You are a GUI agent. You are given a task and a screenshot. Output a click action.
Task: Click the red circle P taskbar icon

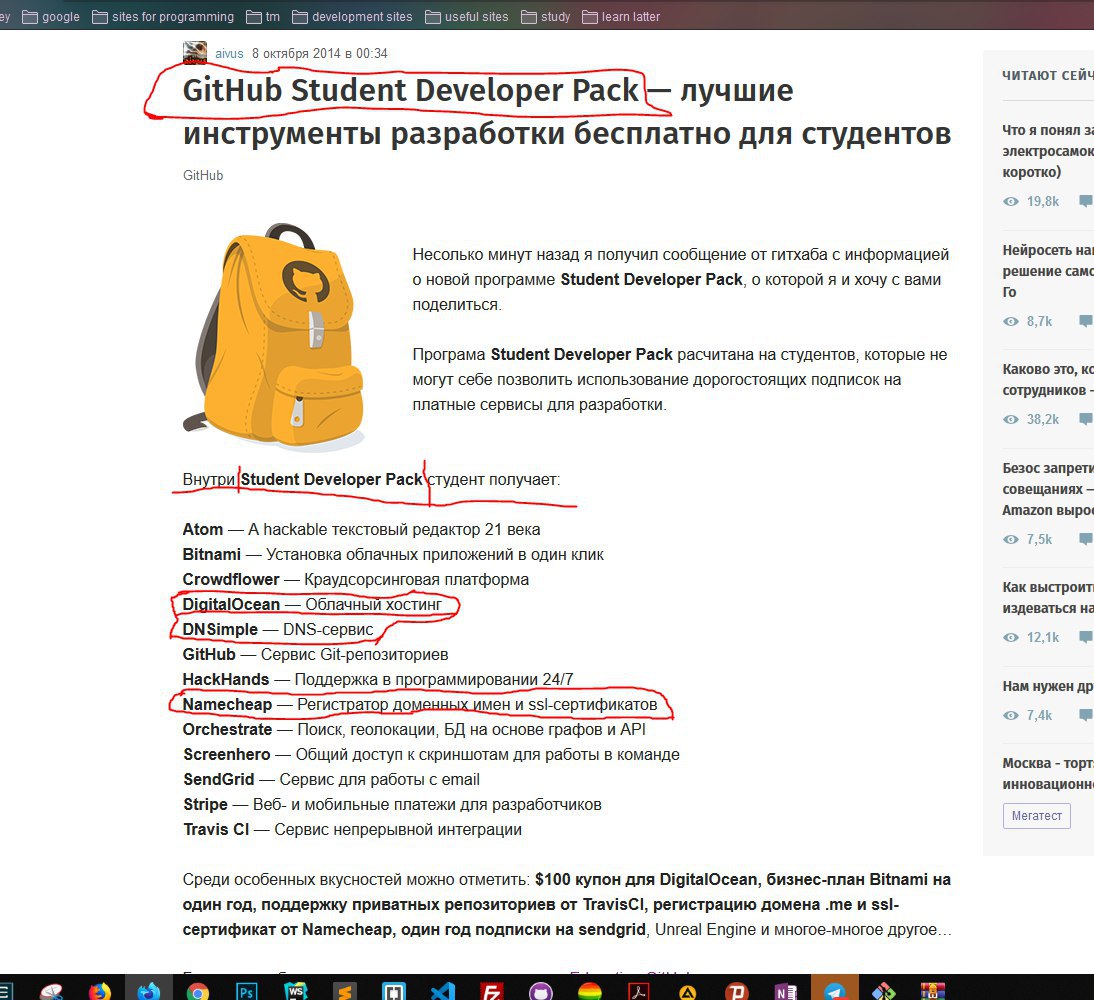(x=737, y=991)
